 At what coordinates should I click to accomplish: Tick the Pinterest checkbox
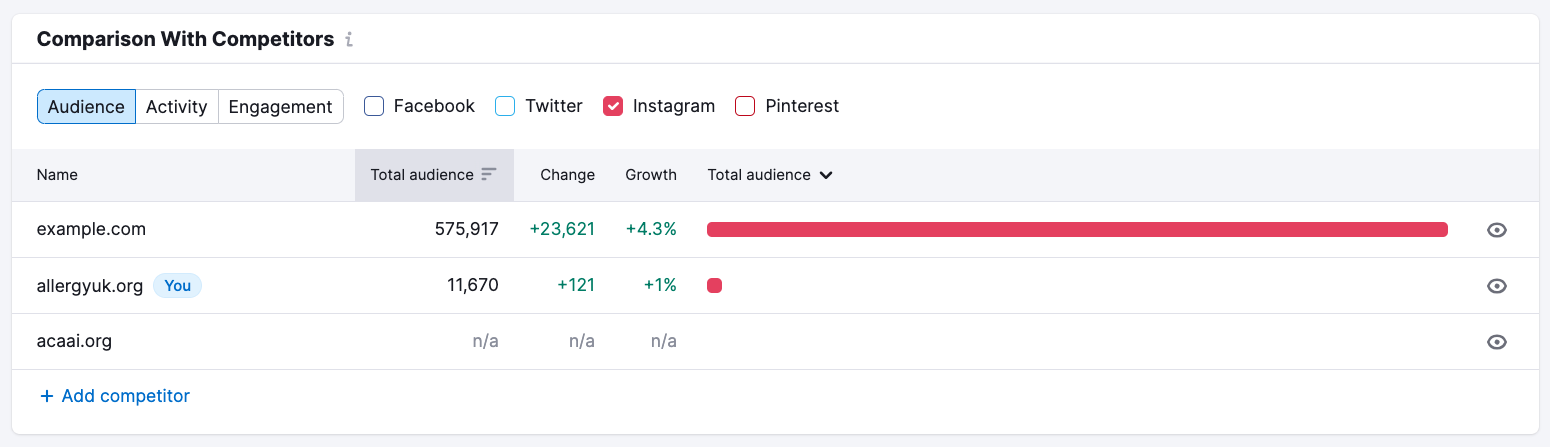[745, 106]
